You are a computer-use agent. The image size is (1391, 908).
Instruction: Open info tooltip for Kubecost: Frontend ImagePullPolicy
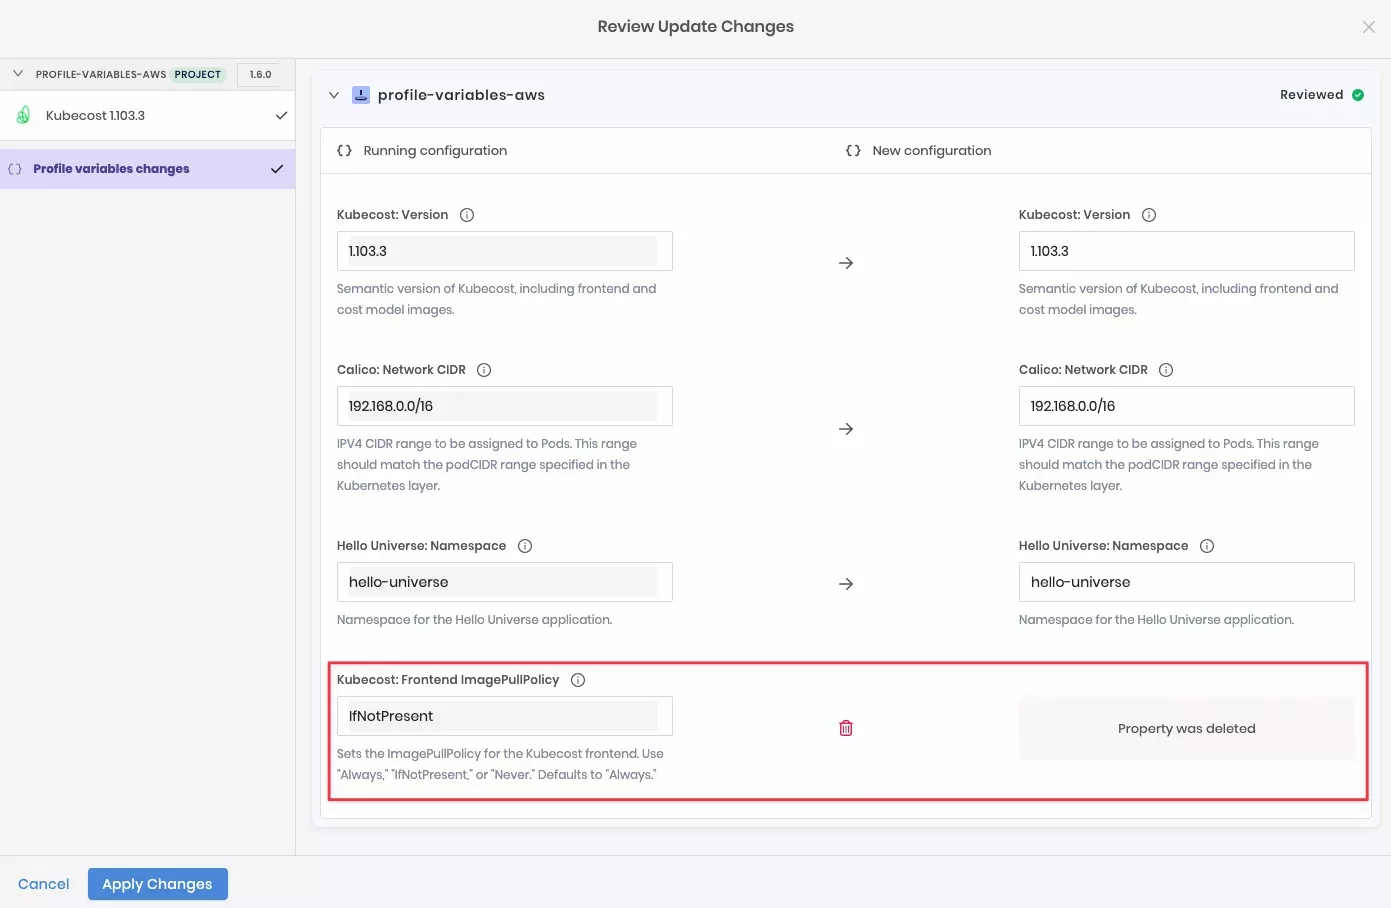click(x=577, y=679)
